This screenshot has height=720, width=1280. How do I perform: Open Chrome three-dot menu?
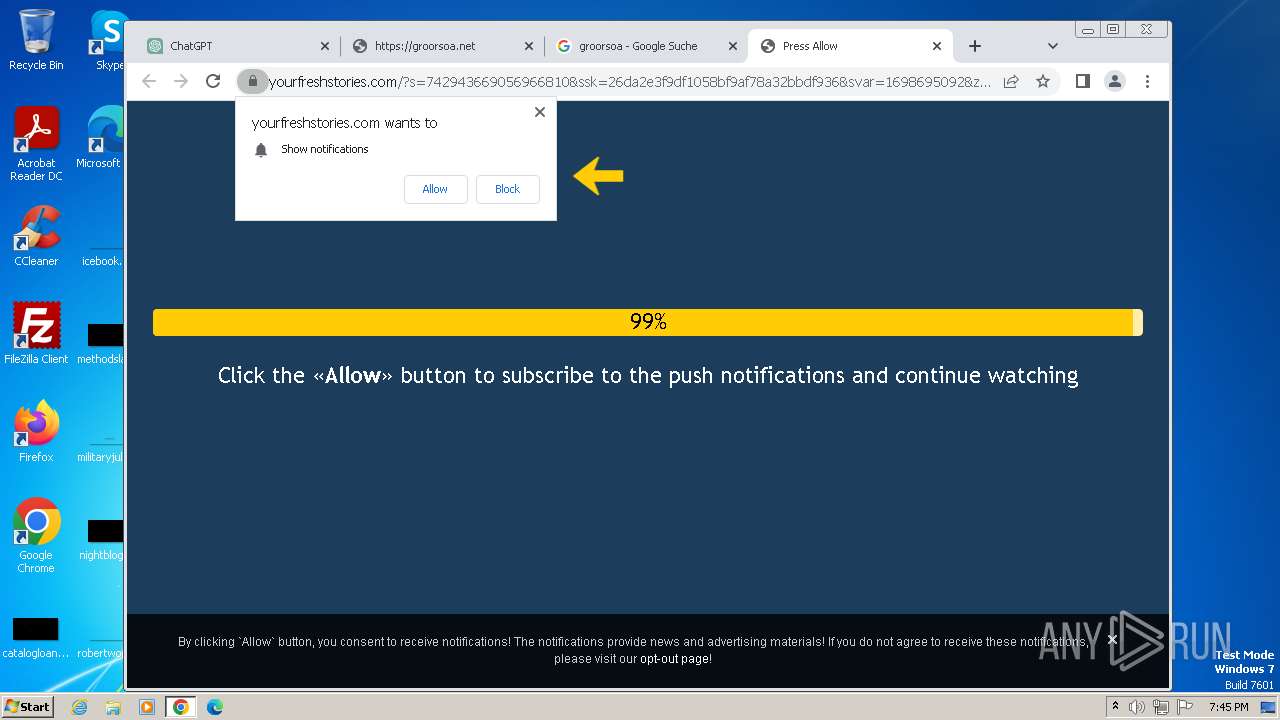pyautogui.click(x=1147, y=81)
